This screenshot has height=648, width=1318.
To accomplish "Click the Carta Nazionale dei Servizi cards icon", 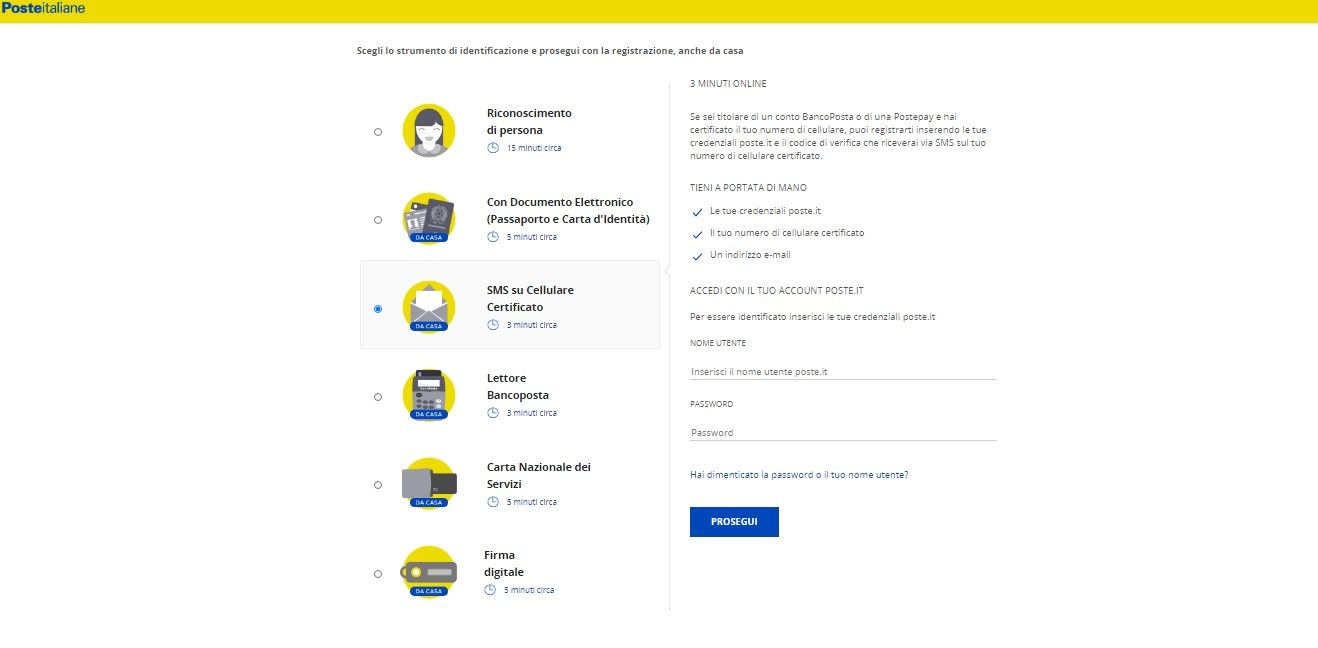I will (429, 484).
